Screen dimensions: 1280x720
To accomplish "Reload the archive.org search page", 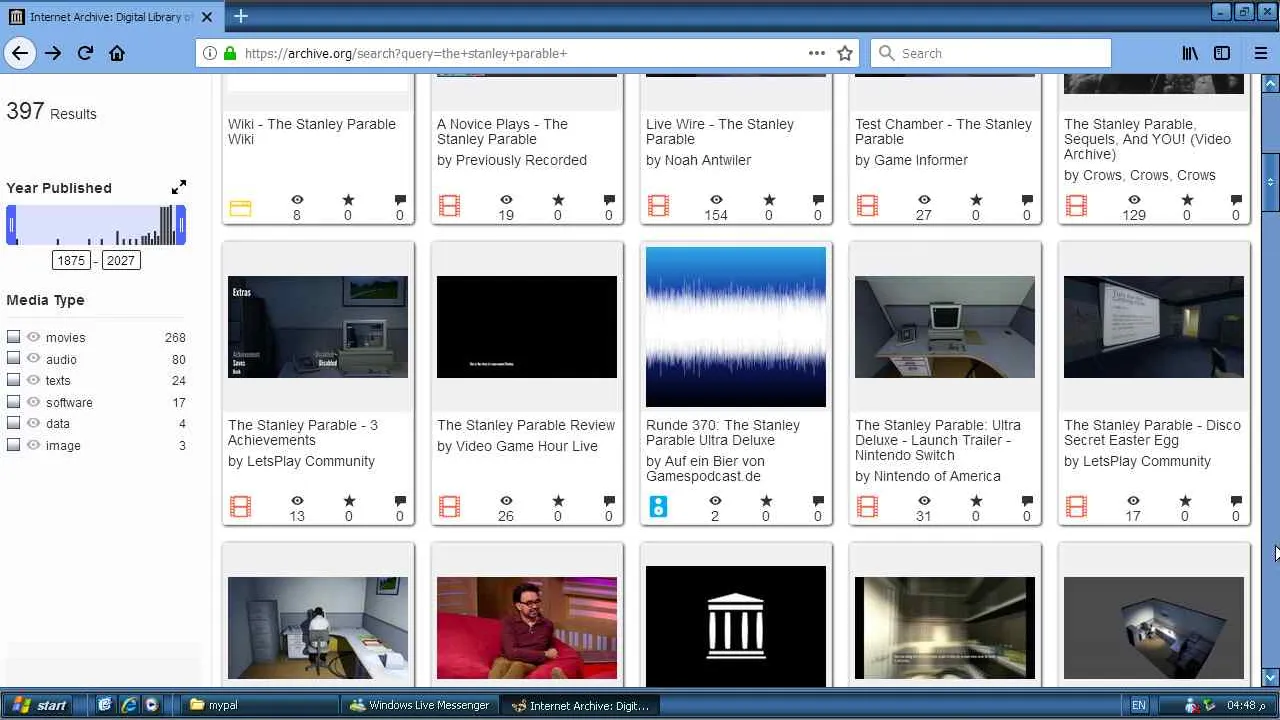I will click(x=85, y=53).
